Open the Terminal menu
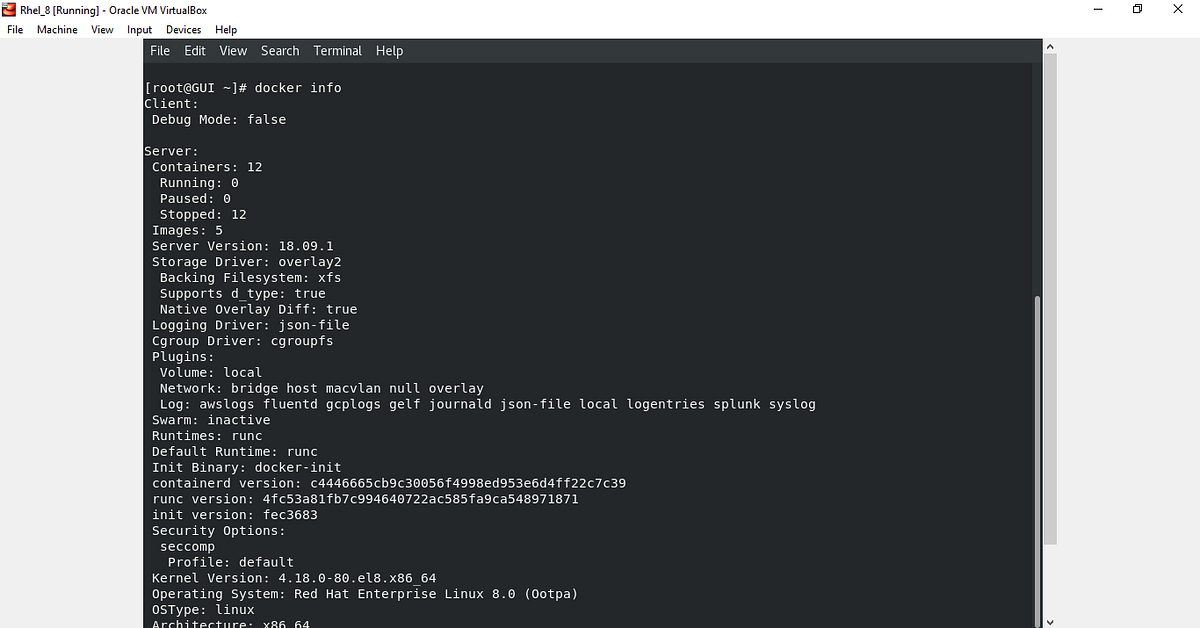The width and height of the screenshot is (1200, 628). point(337,50)
